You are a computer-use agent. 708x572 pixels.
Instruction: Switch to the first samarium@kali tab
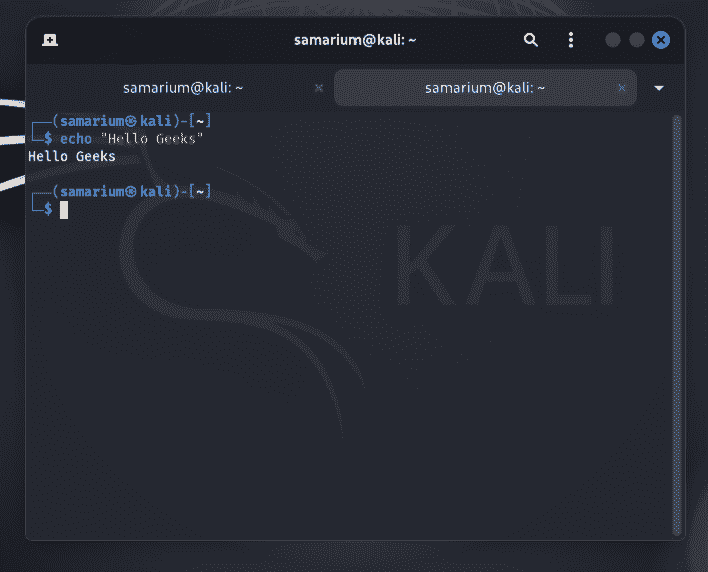tap(183, 88)
